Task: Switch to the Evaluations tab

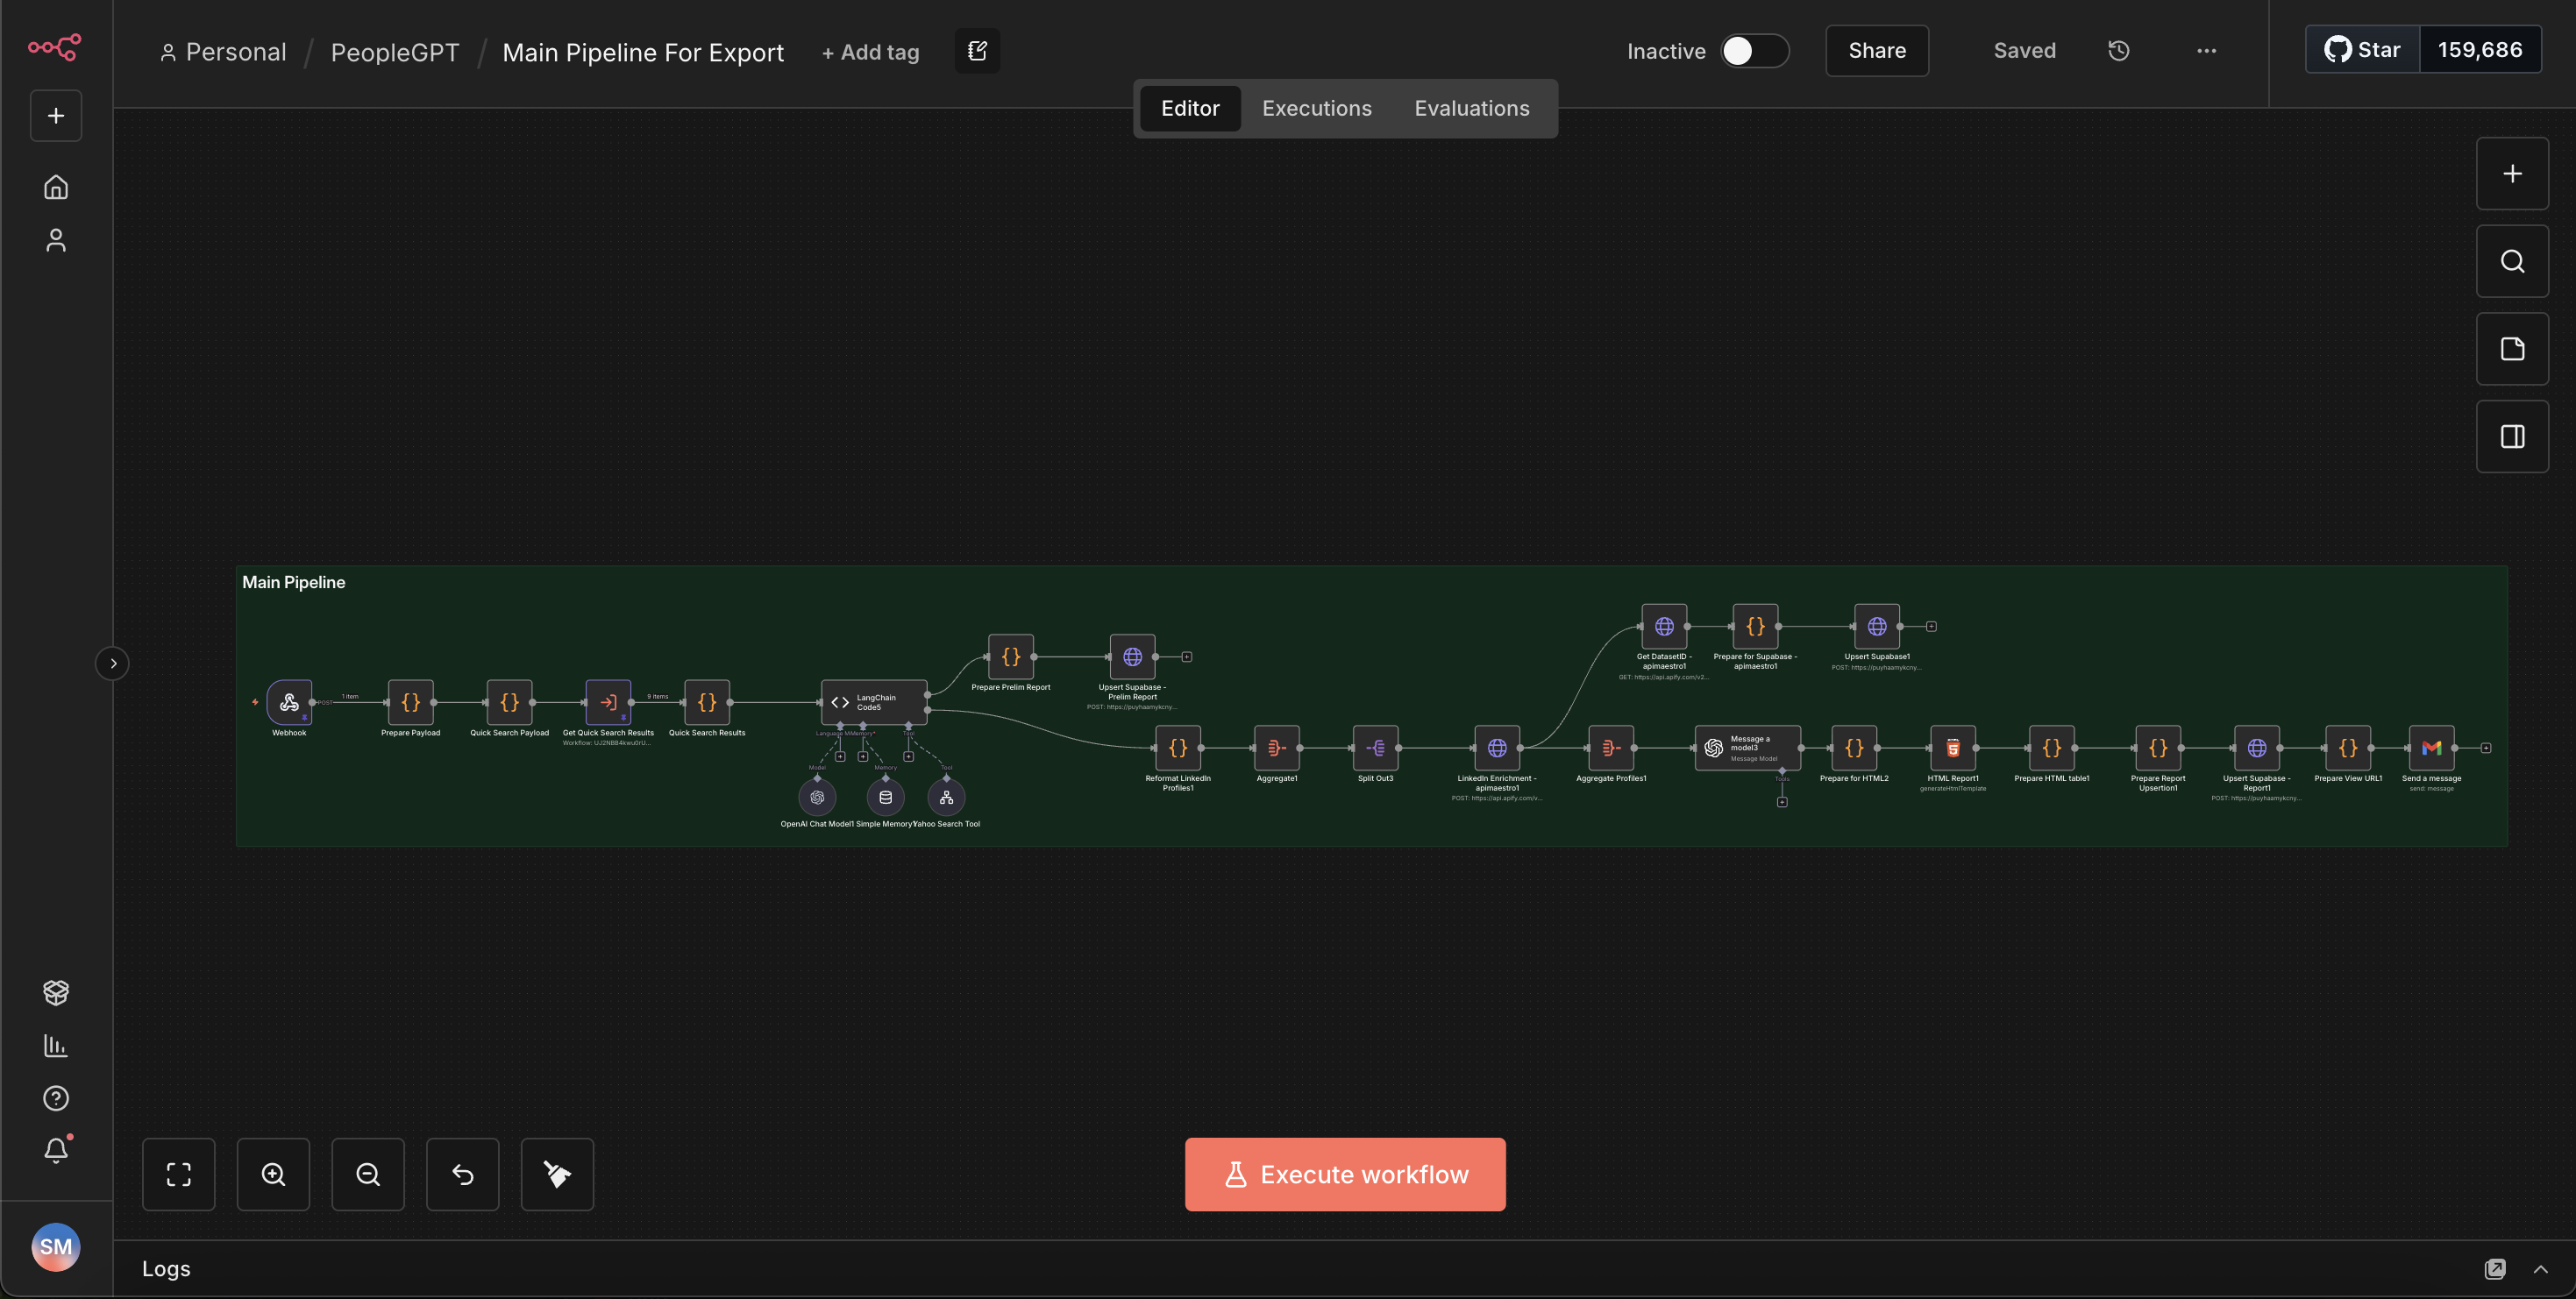Action: pos(1471,108)
